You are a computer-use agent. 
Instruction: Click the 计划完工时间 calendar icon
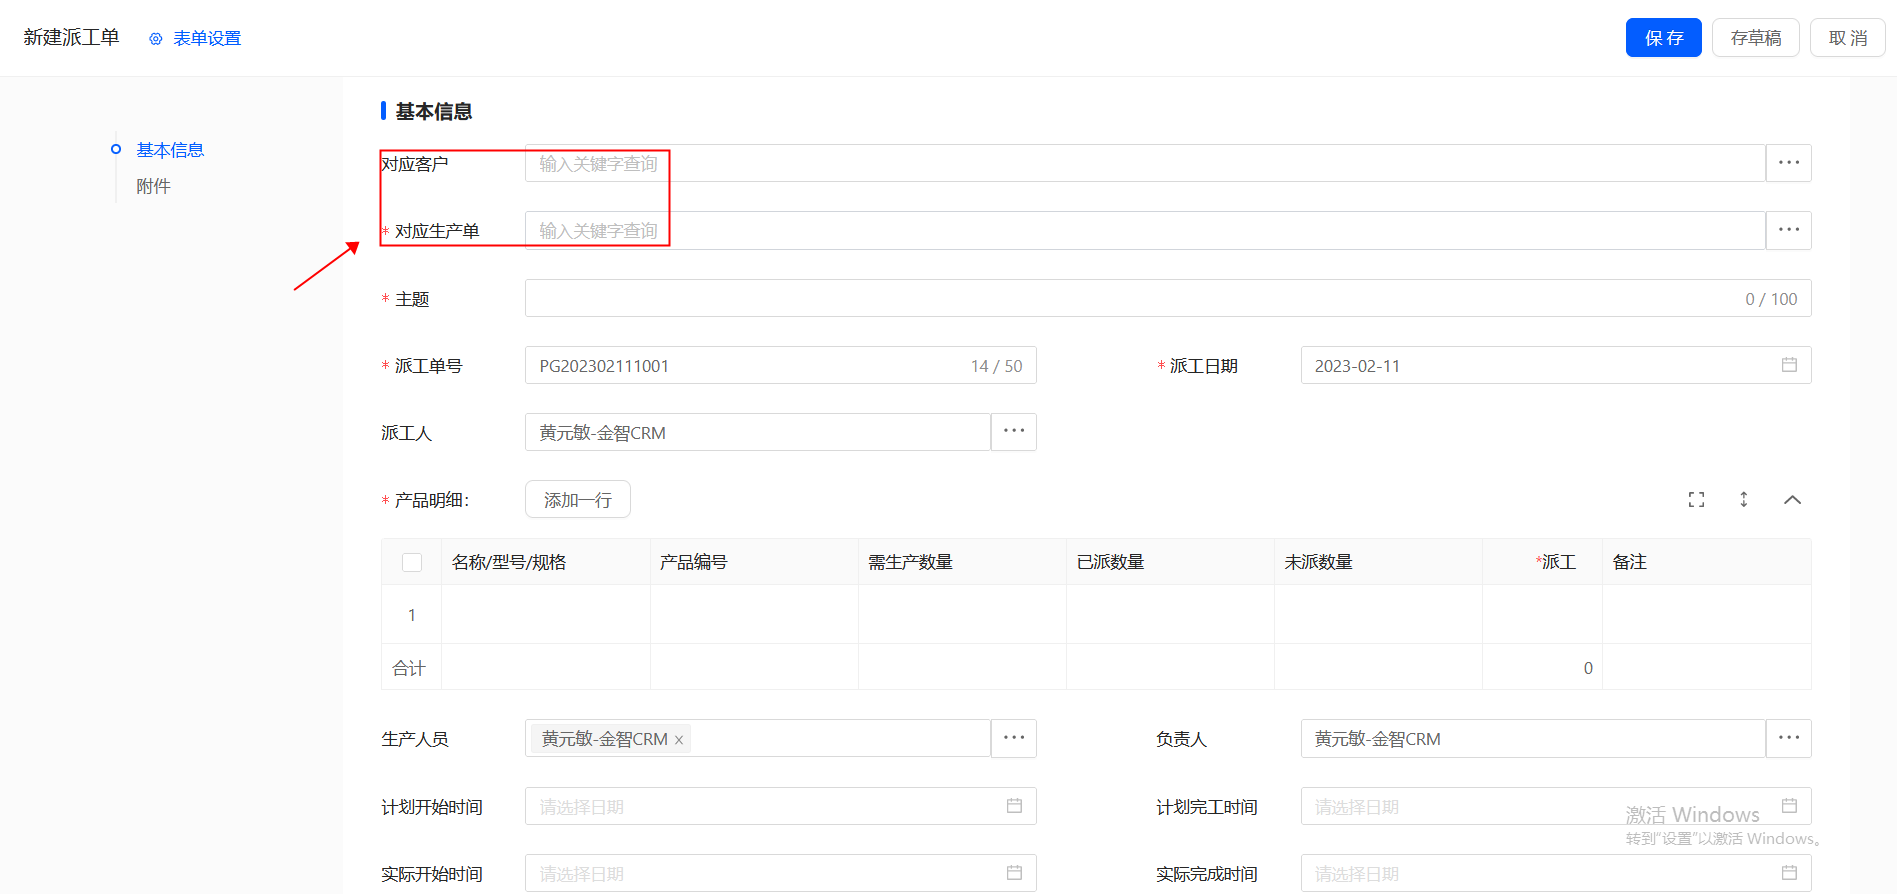click(1789, 806)
